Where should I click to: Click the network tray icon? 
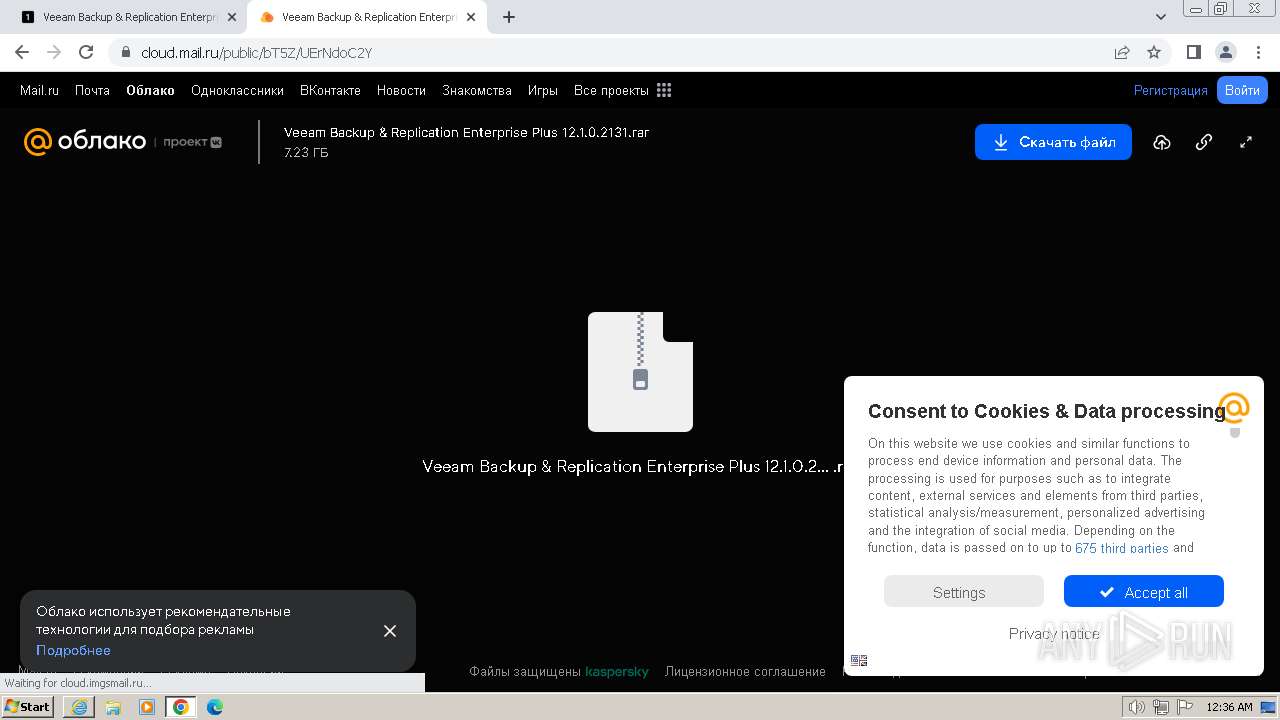[1161, 707]
